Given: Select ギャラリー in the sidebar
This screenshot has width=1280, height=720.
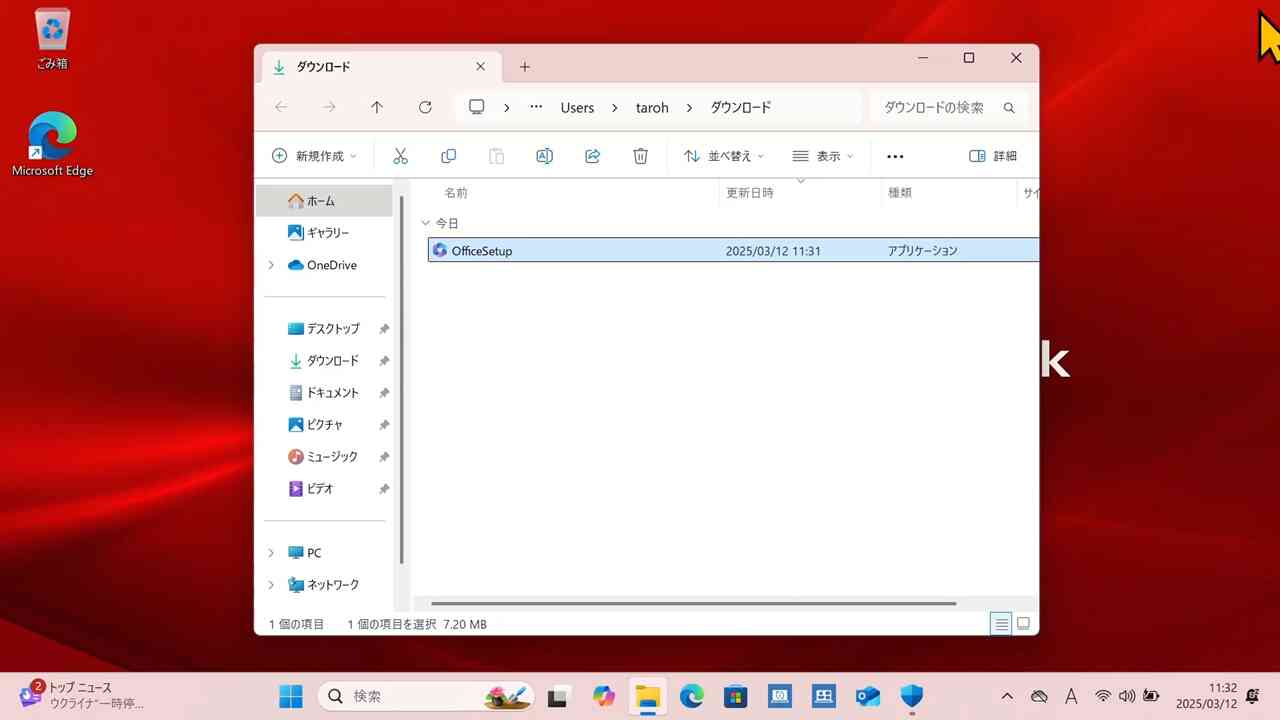Looking at the screenshot, I should tap(323, 232).
